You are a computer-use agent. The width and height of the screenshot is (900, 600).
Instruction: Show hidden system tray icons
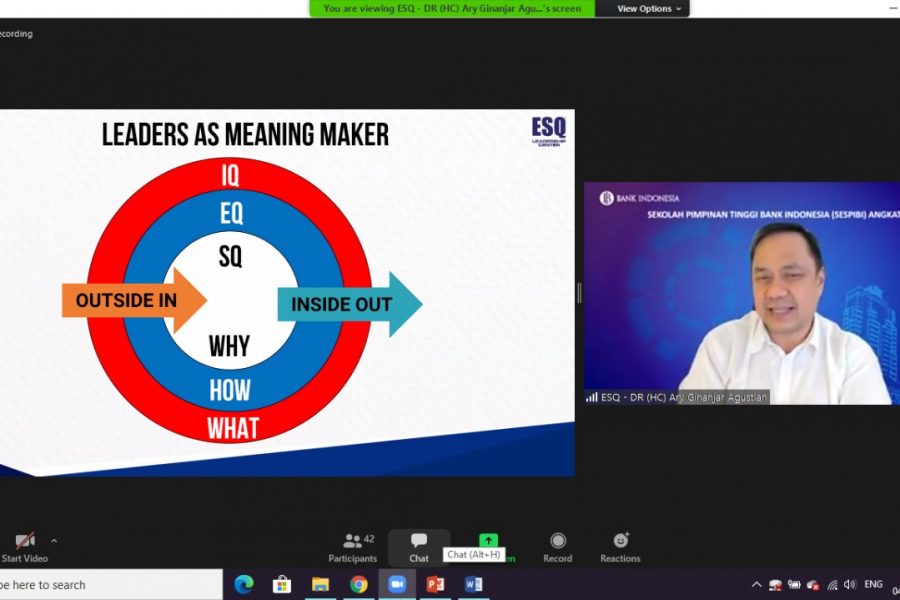[x=756, y=584]
